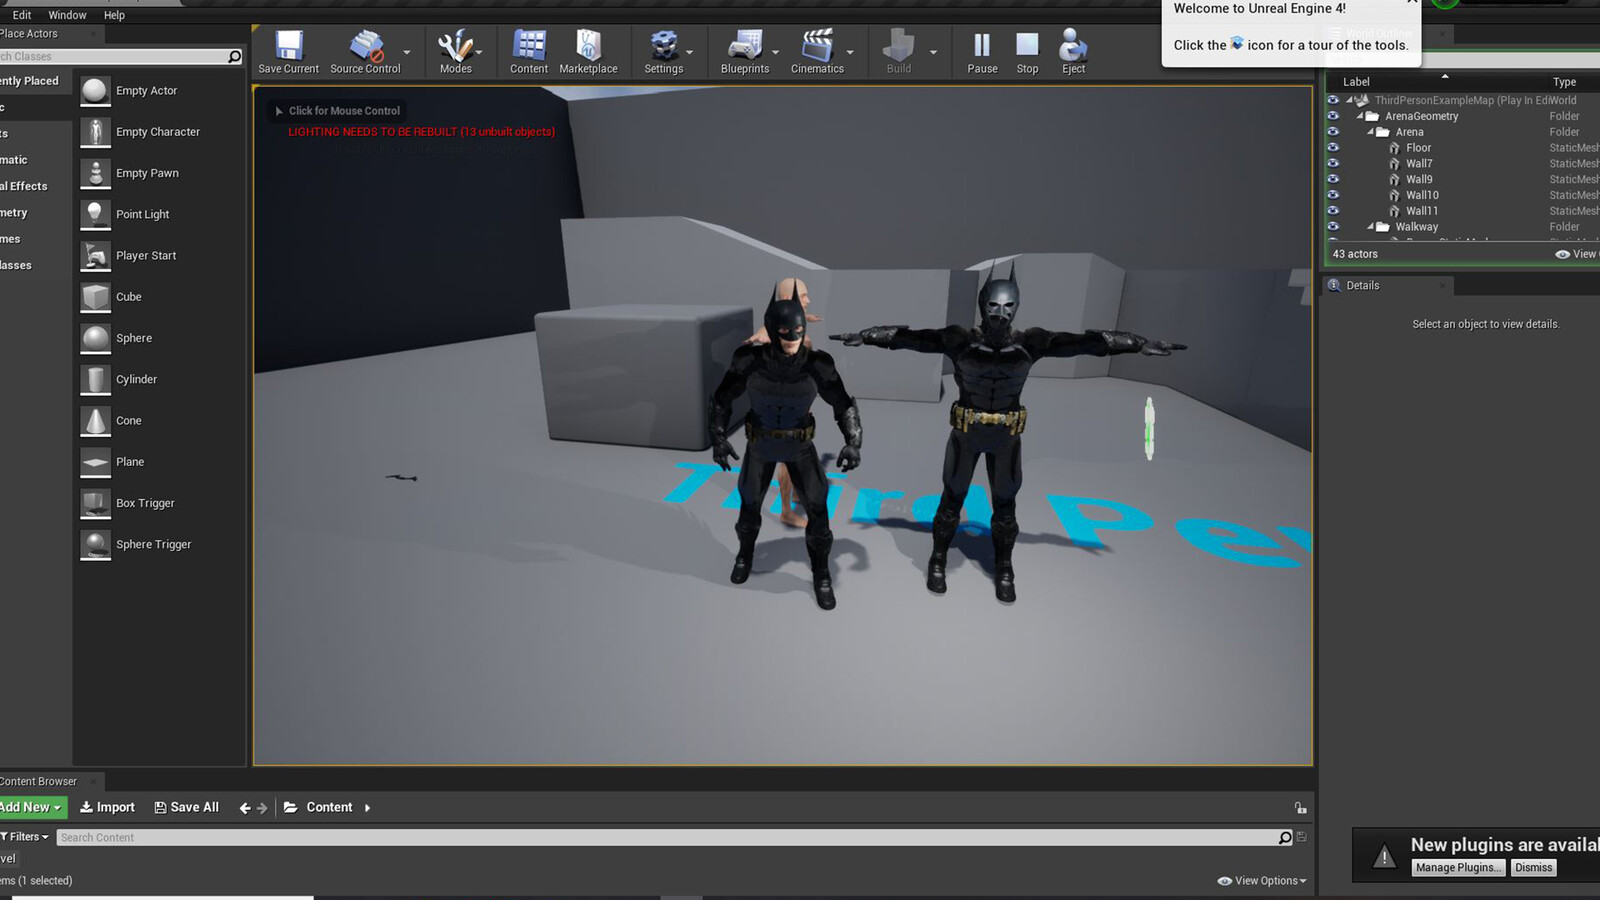Select the Empty Pawn icon

coord(95,173)
